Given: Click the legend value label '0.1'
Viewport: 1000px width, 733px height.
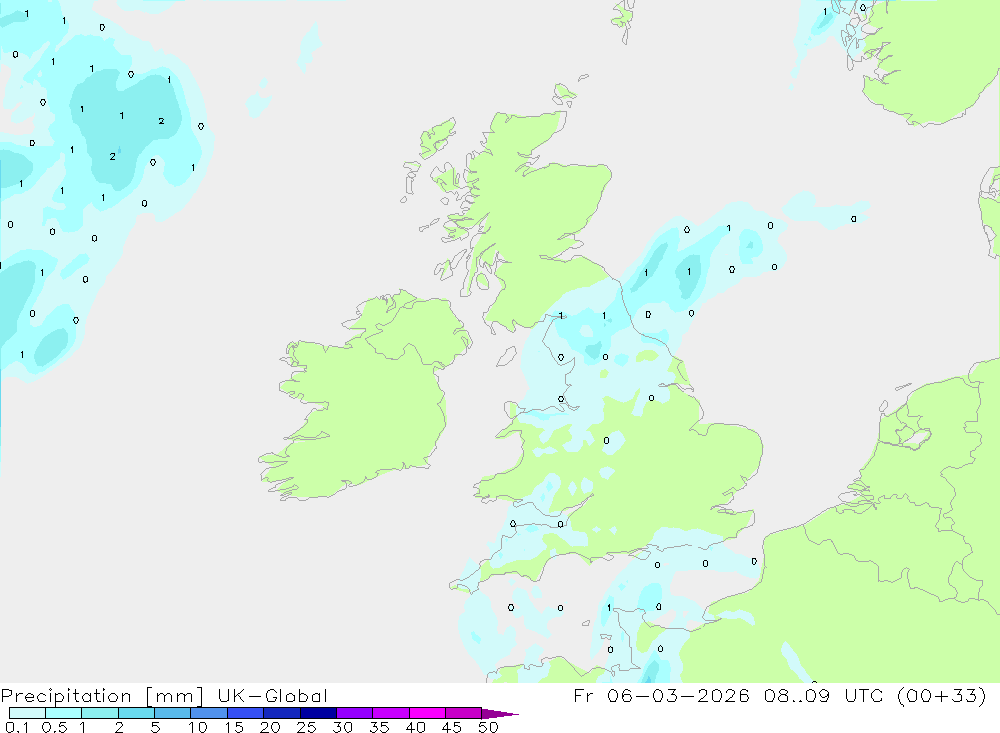Looking at the screenshot, I should point(17,727).
